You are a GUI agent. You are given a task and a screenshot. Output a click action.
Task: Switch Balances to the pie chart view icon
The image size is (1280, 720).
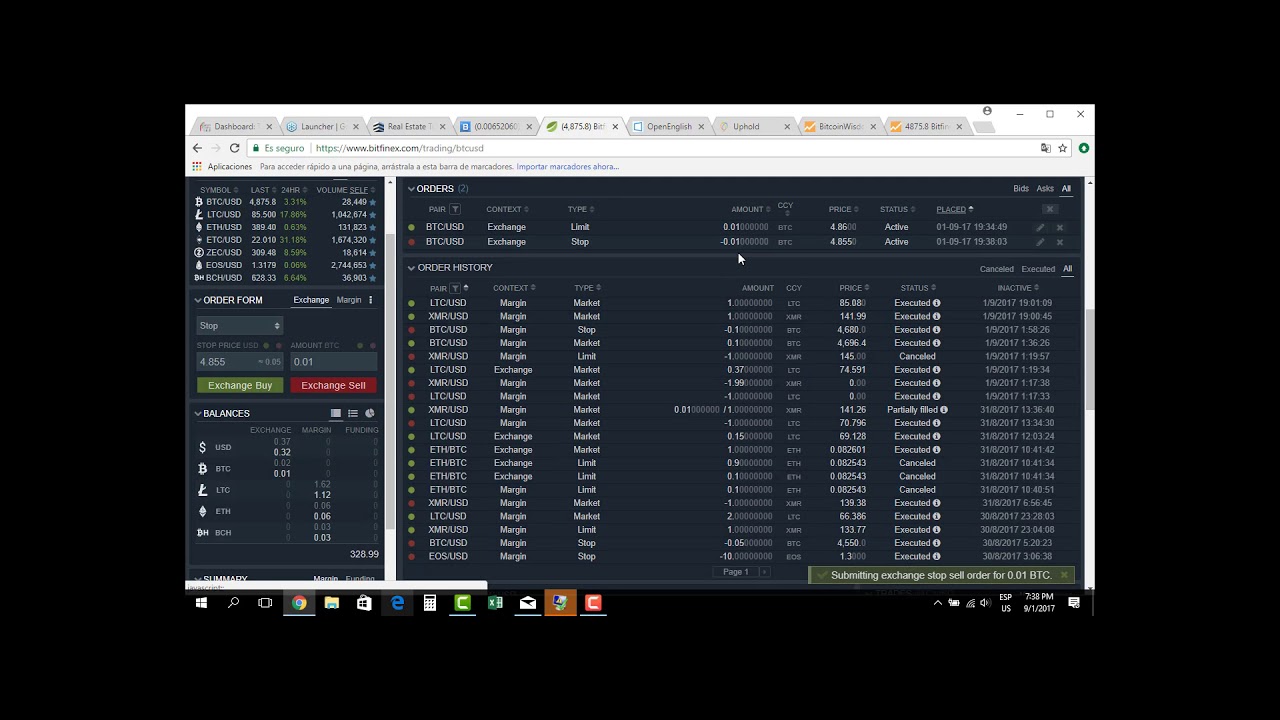[x=369, y=413]
